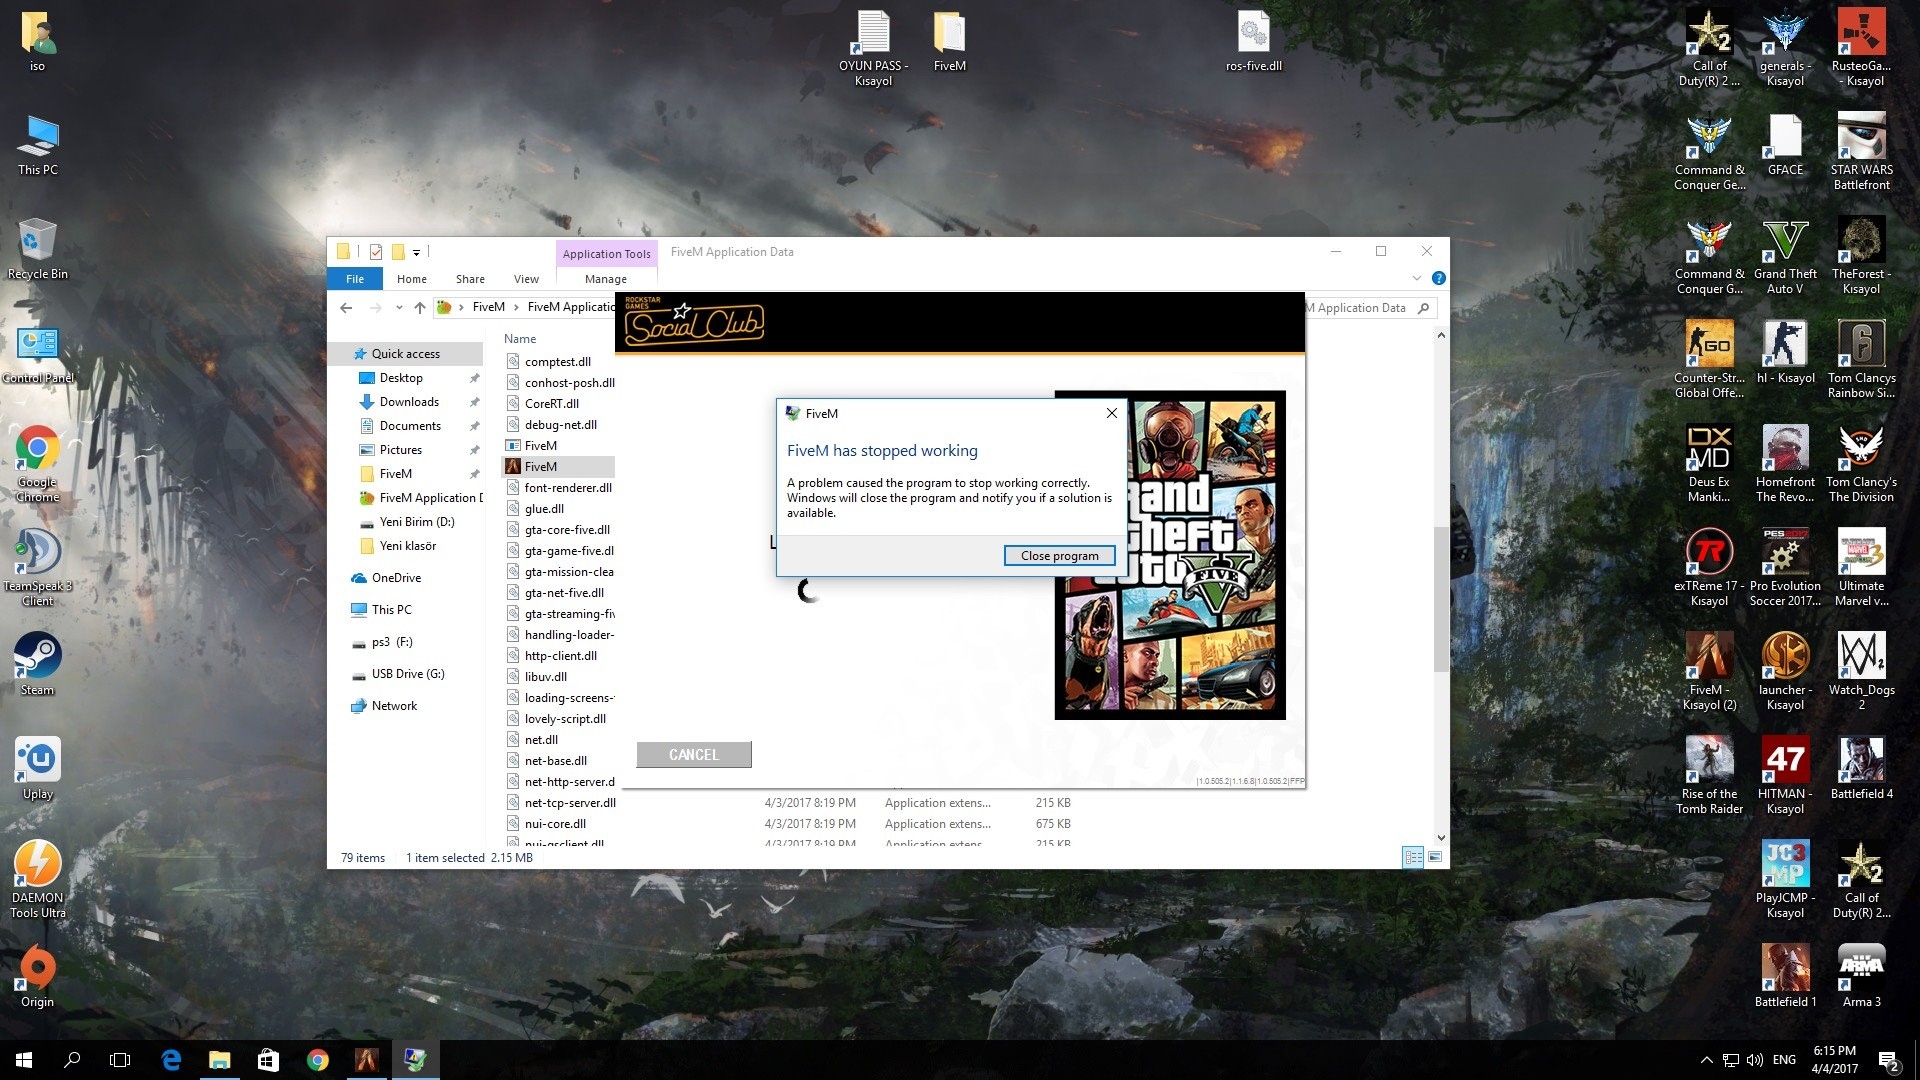Viewport: 1920px width, 1080px height.
Task: Open Documents in navigation pane
Action: point(410,426)
